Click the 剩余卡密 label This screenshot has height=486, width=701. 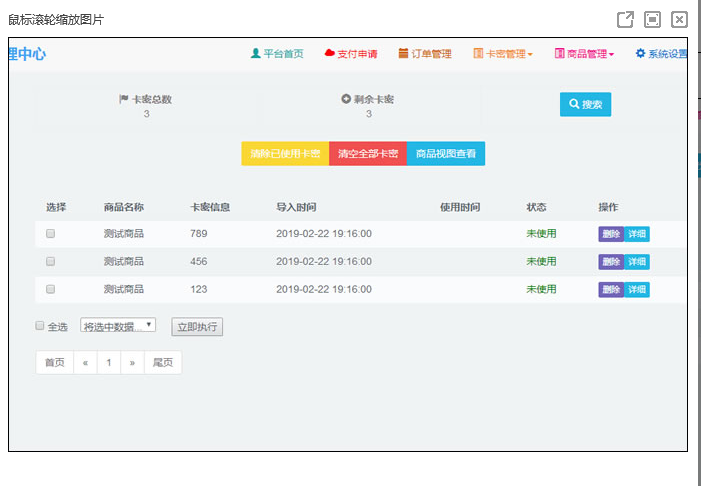point(368,99)
